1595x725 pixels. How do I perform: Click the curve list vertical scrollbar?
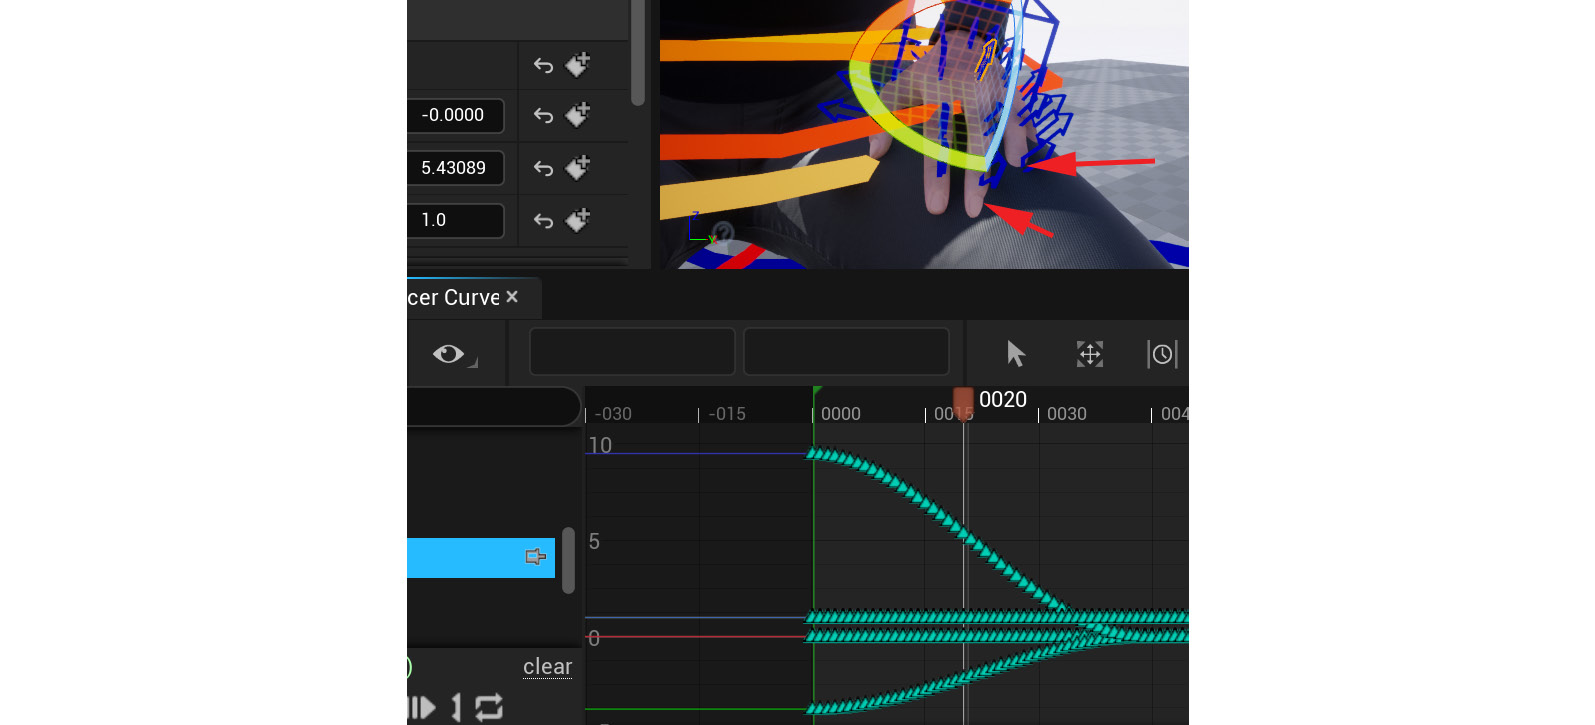pyautogui.click(x=568, y=560)
